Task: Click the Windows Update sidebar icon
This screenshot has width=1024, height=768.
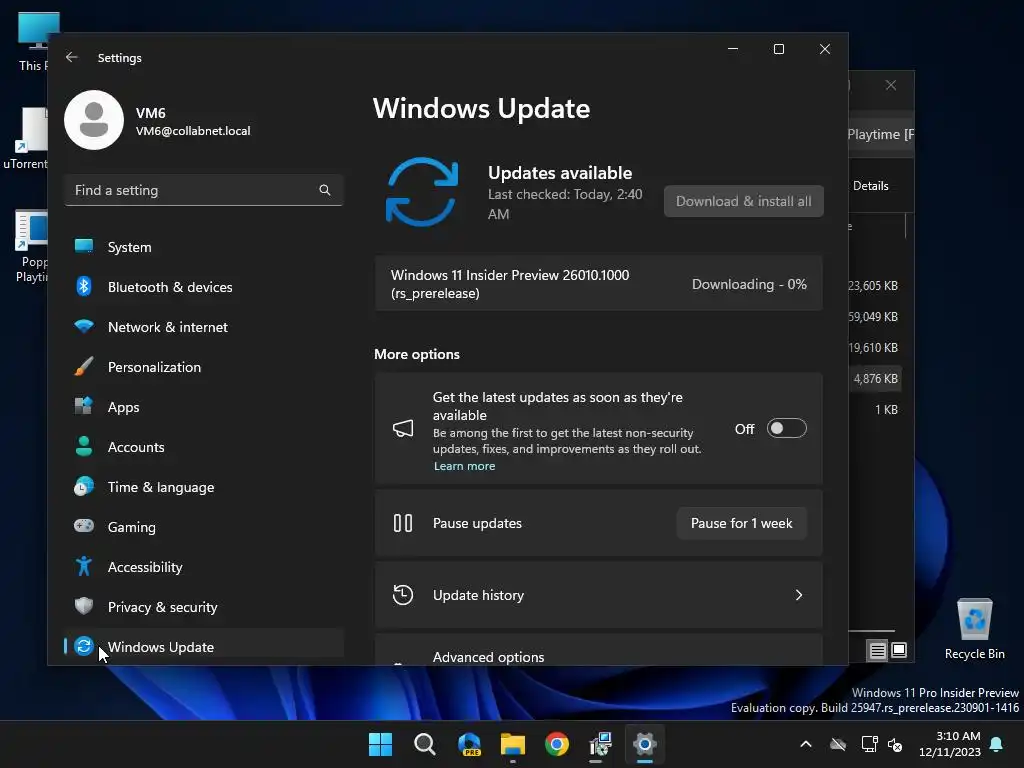Action: [x=84, y=646]
